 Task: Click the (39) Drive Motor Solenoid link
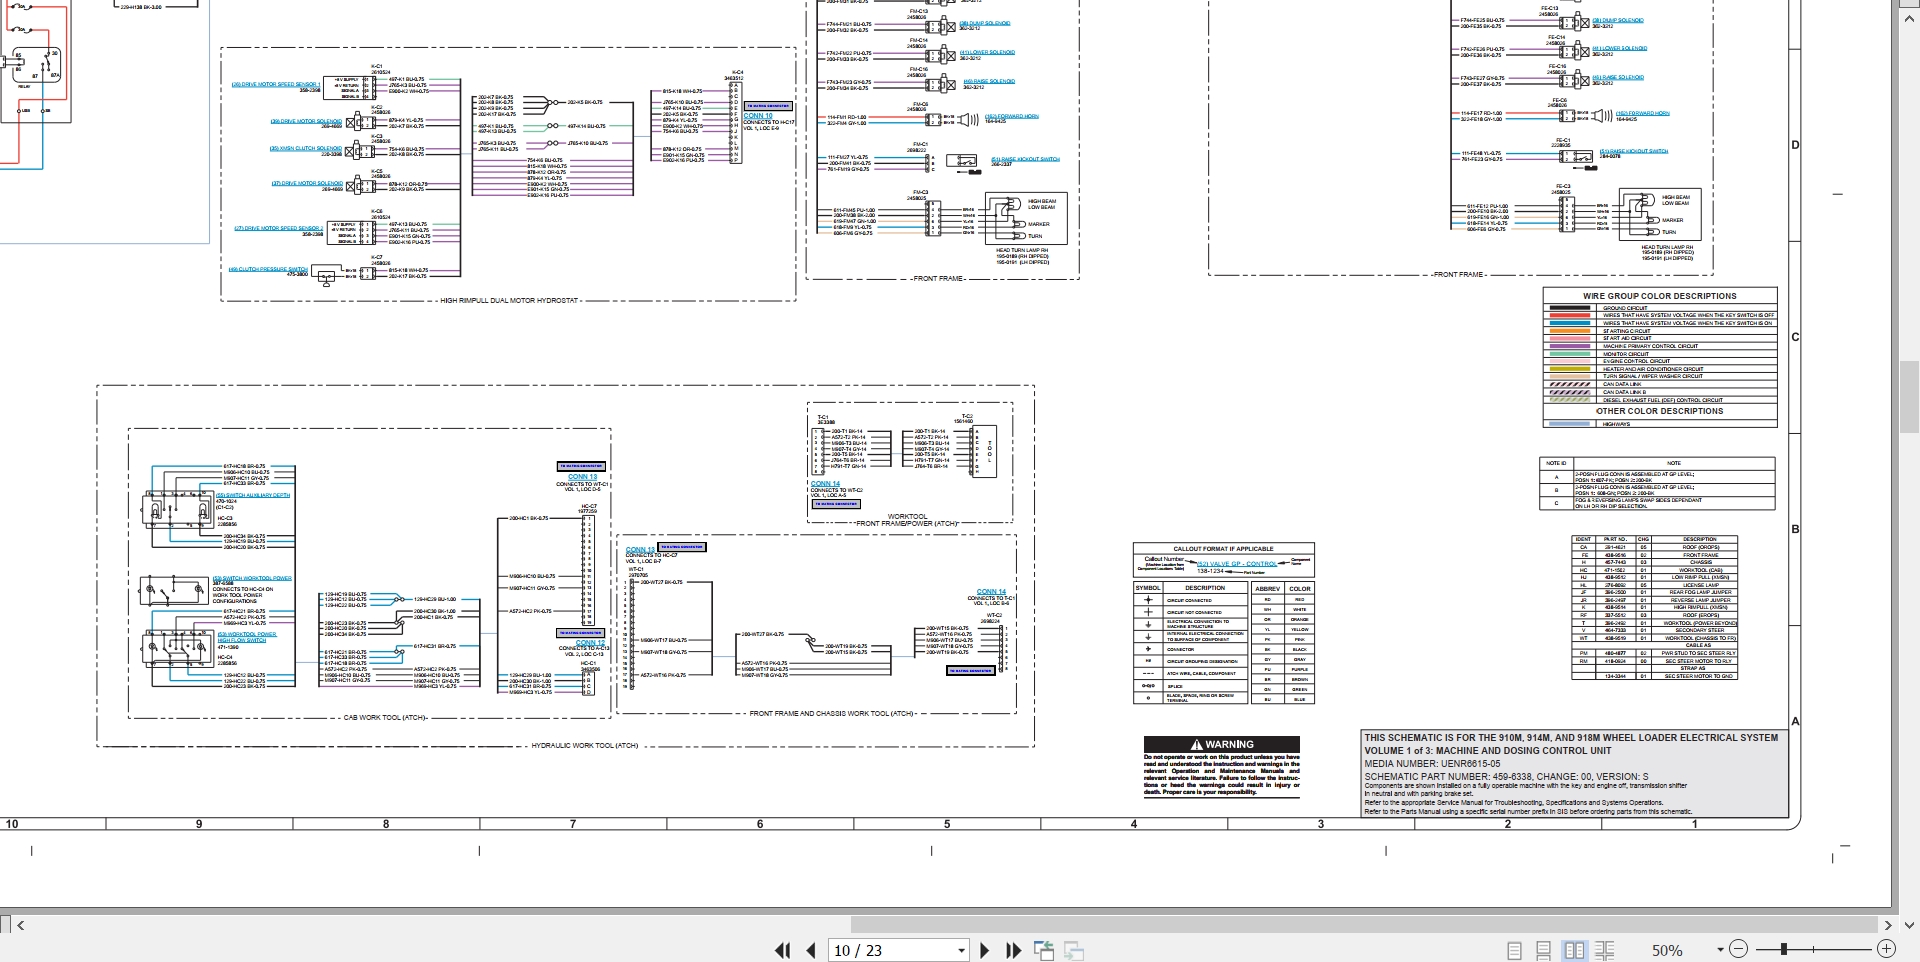coord(306,122)
